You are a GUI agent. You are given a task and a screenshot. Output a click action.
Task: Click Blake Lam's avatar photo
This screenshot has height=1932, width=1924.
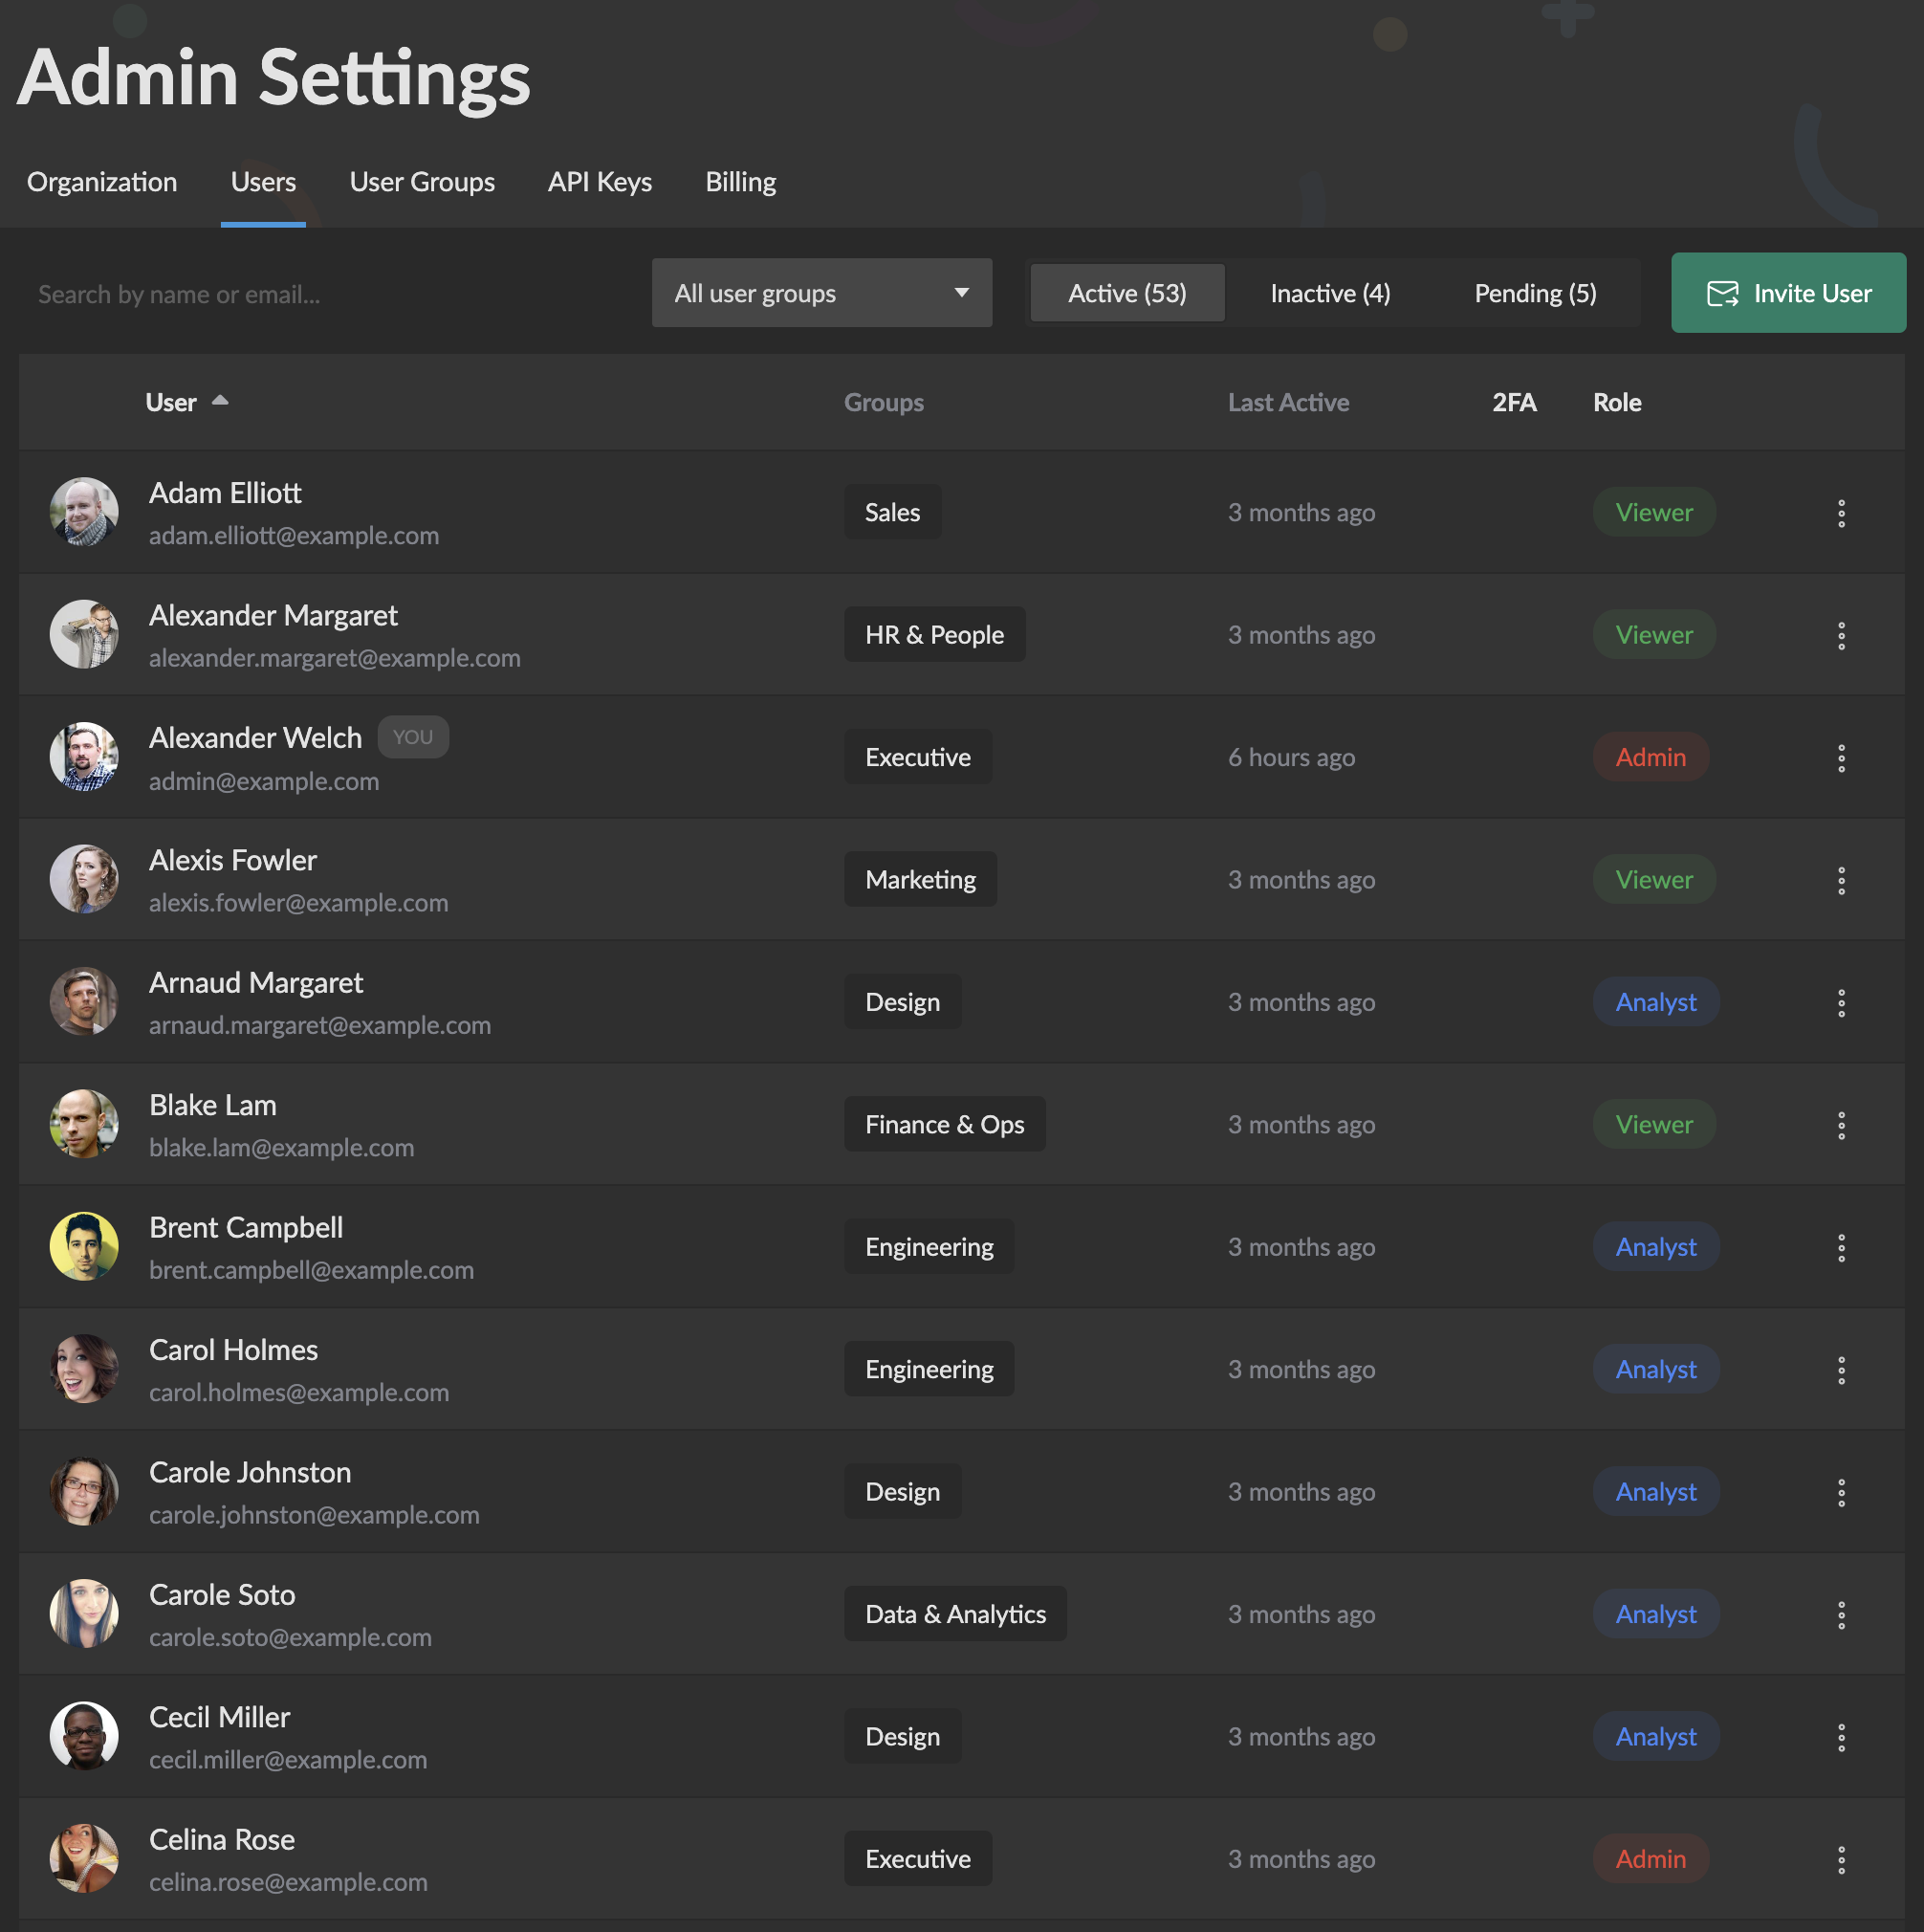(84, 1124)
